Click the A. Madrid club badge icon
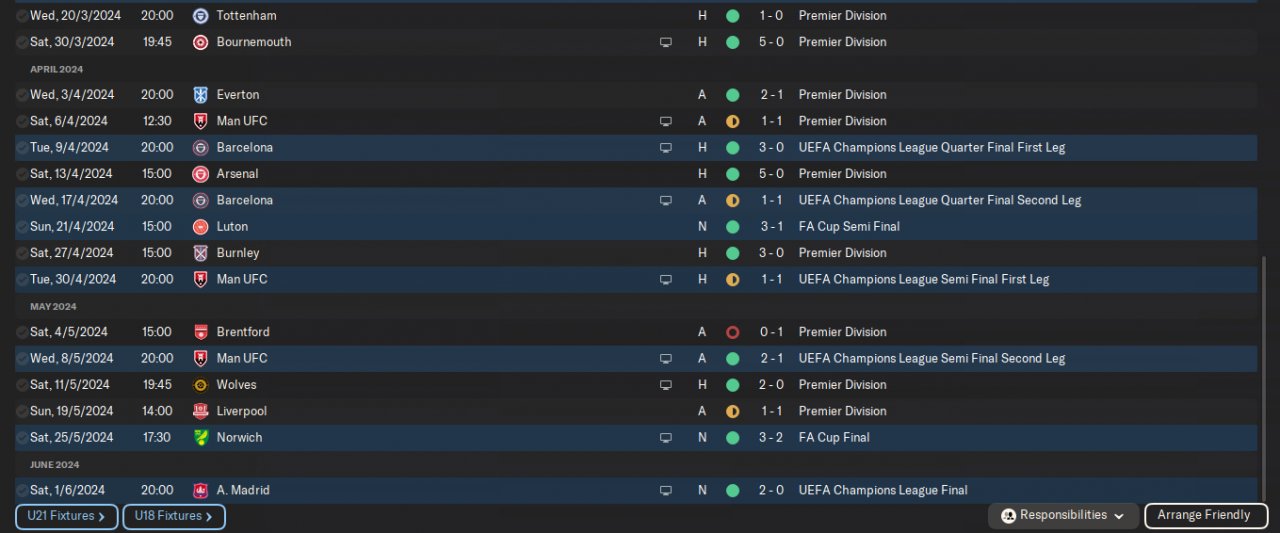 tap(200, 490)
